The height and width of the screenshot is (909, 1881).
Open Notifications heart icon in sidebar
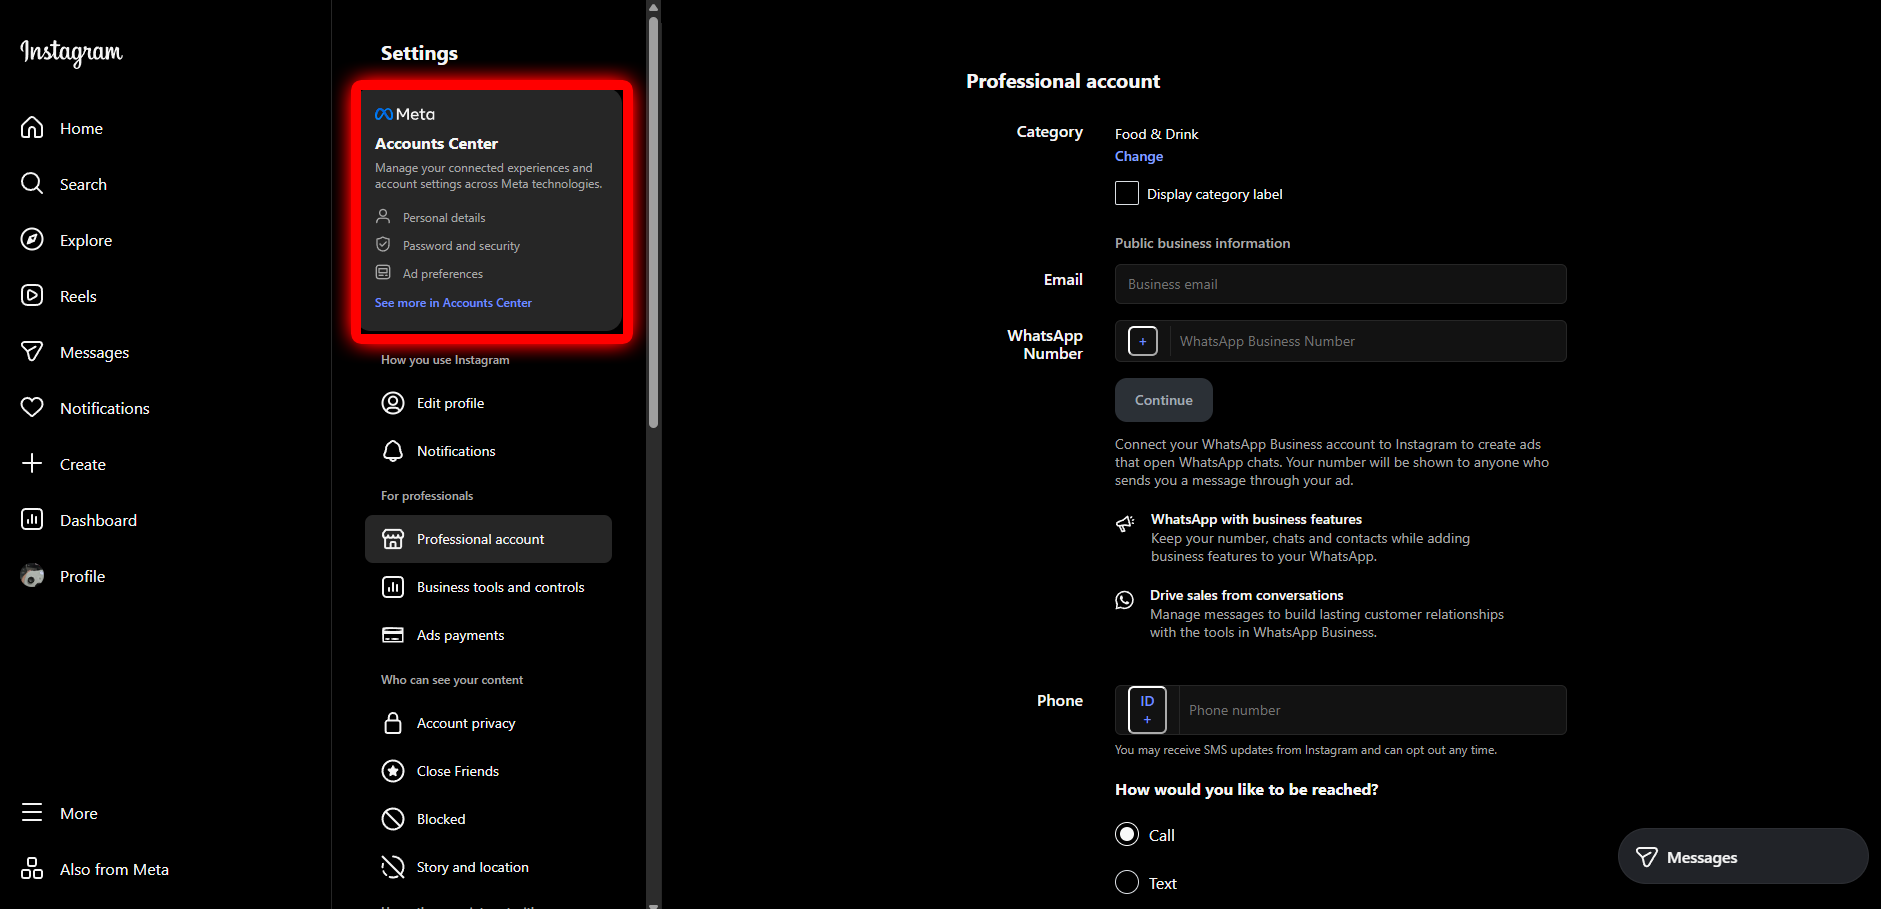click(x=32, y=408)
